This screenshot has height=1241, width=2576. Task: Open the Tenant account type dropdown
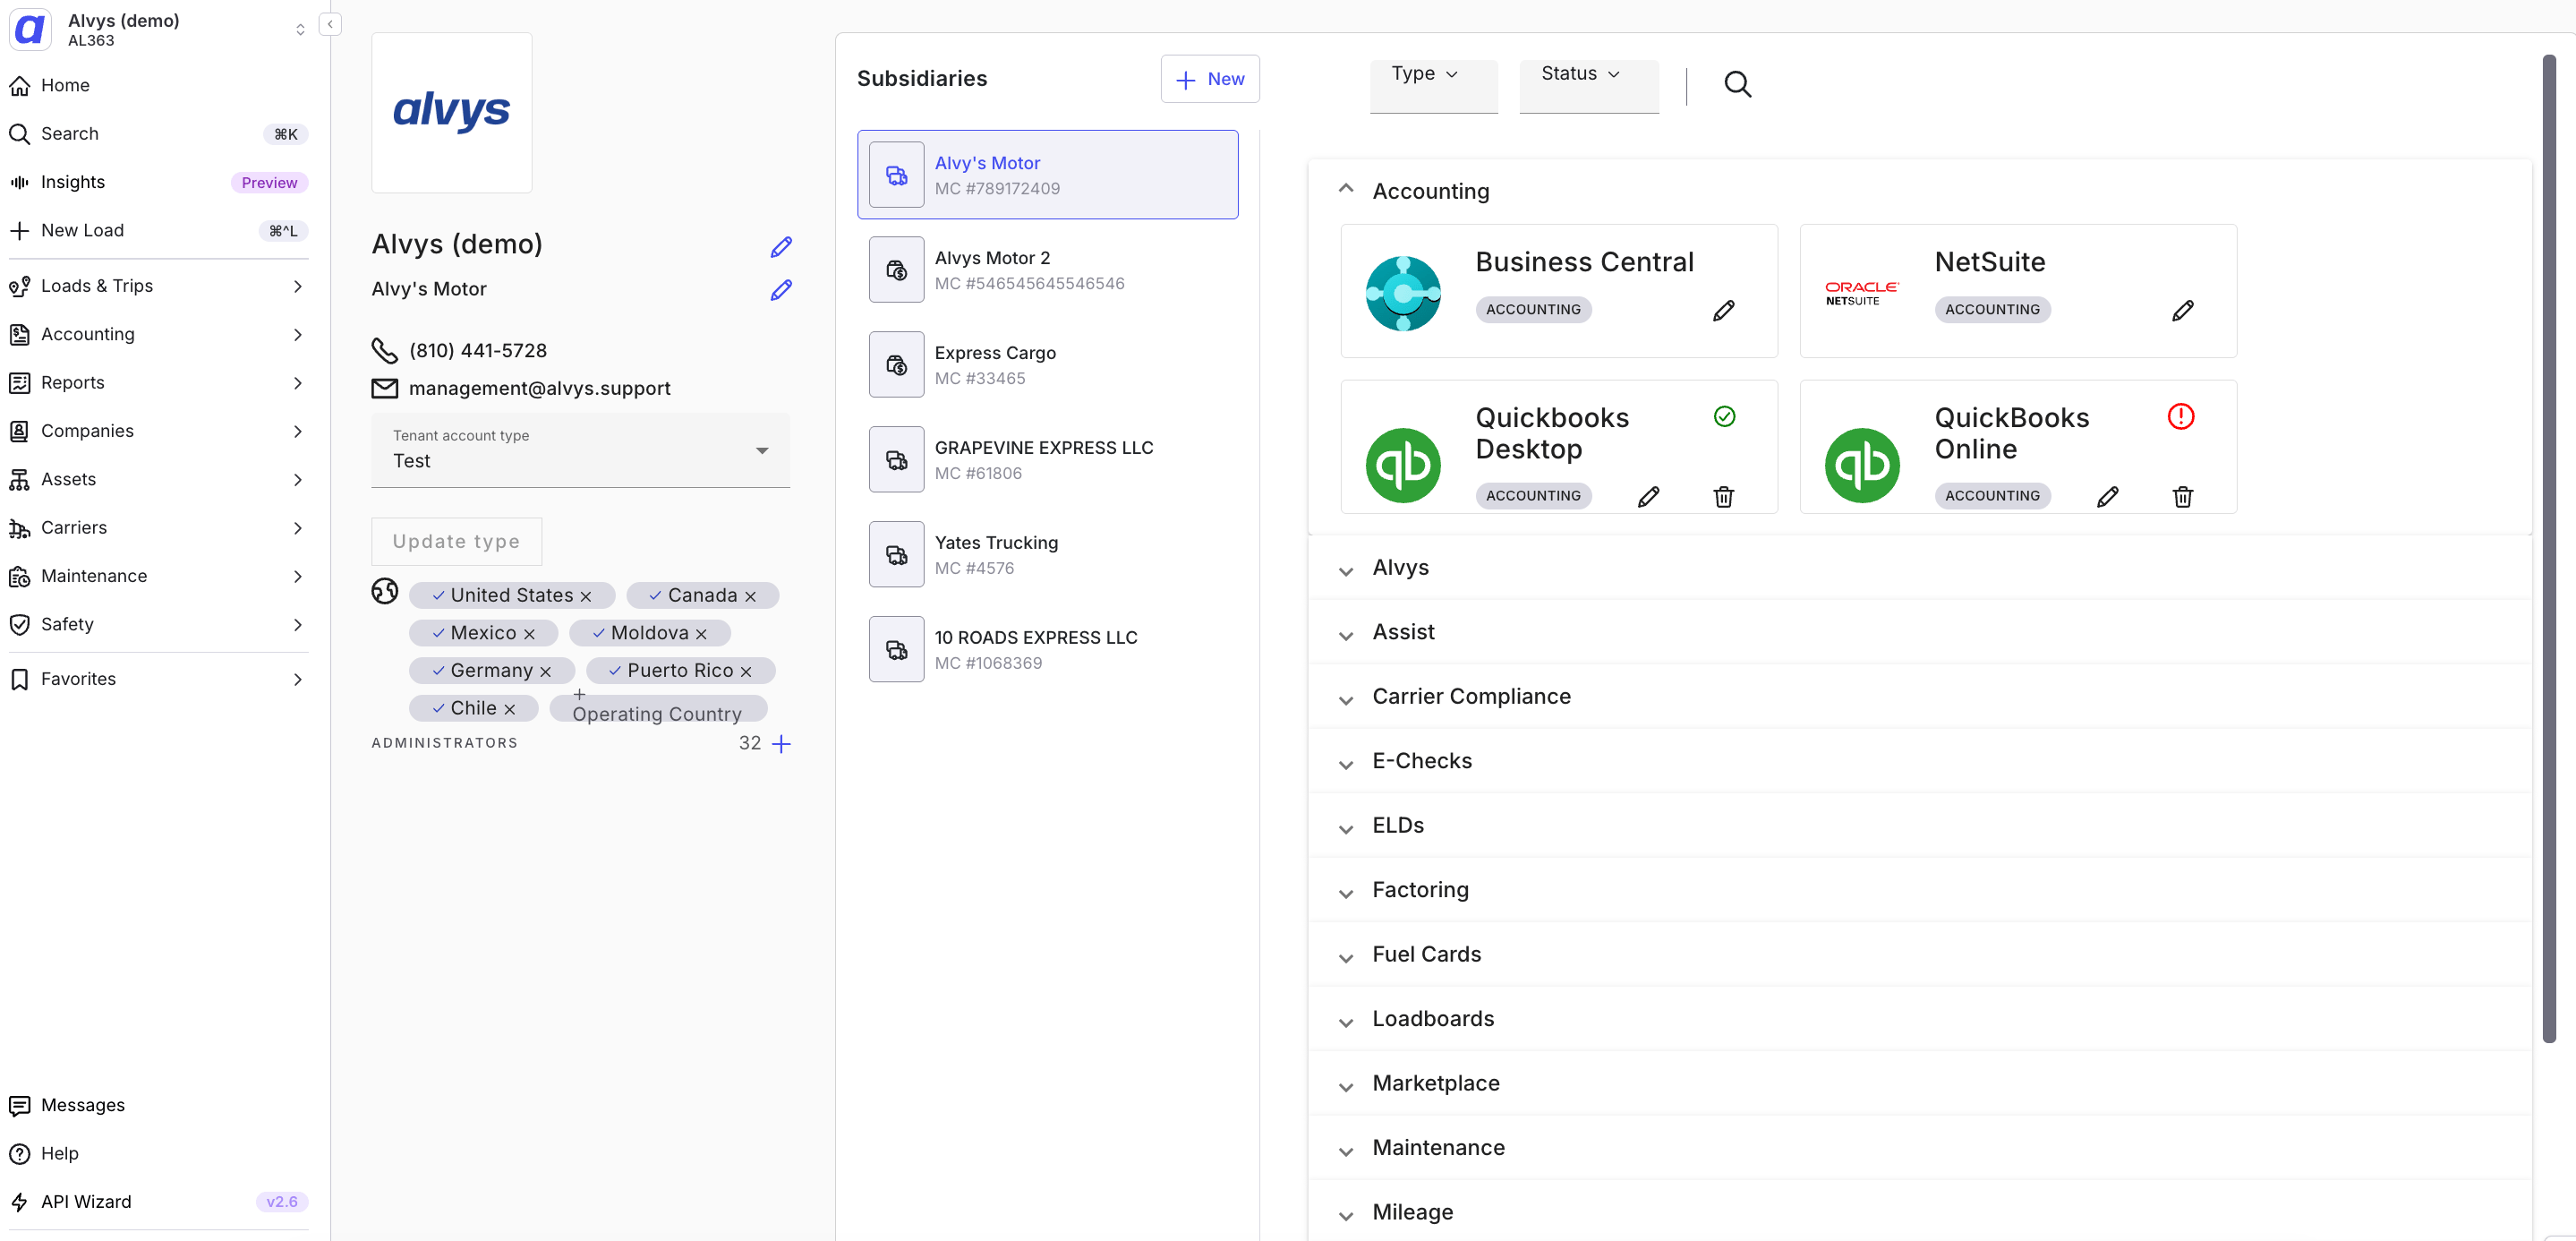coord(580,450)
